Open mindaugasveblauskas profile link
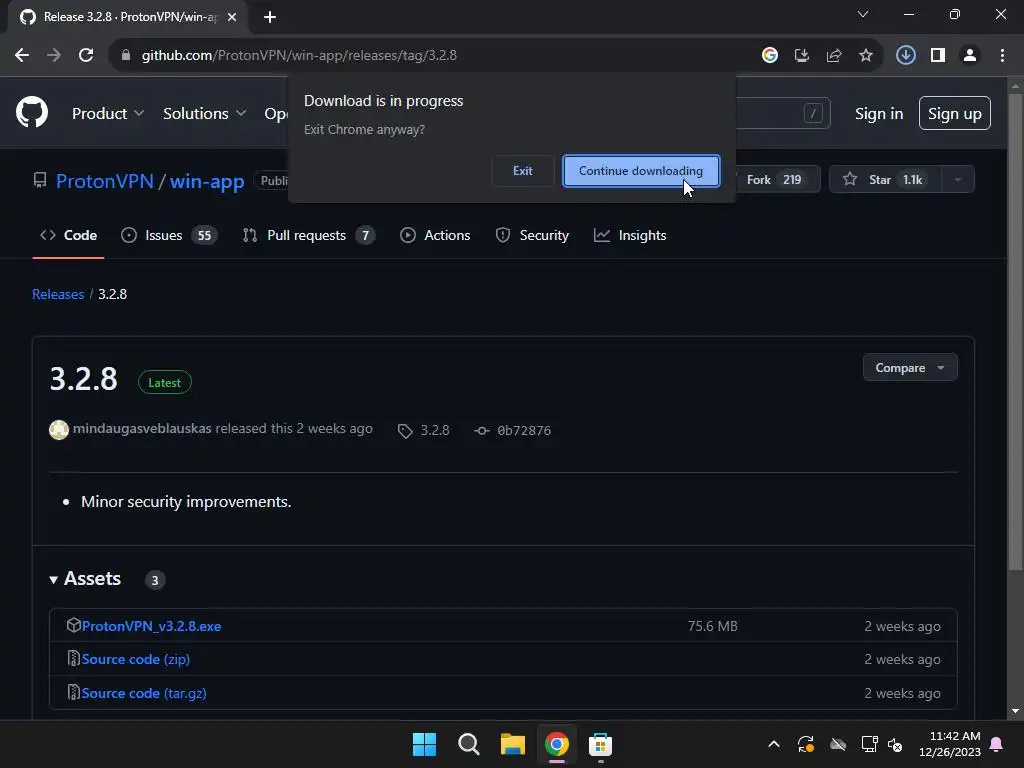 (142, 429)
